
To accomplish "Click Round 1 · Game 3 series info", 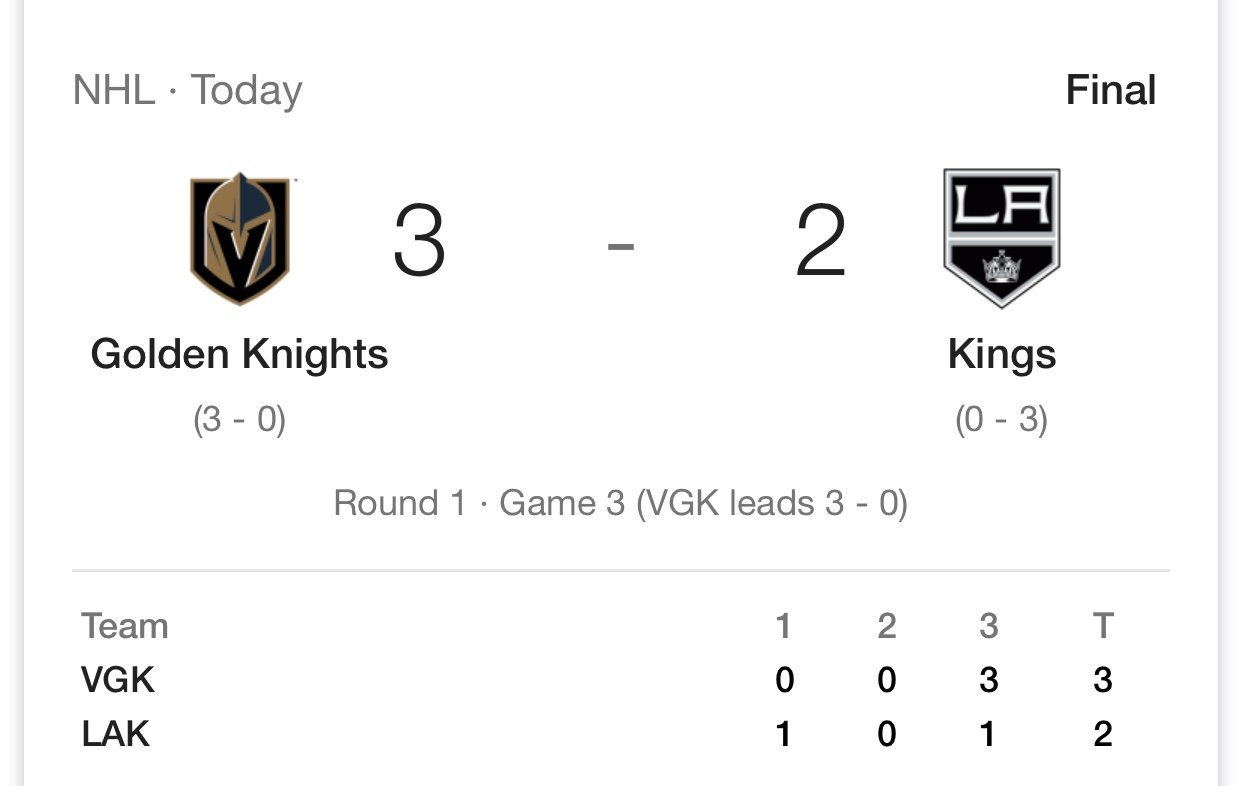I will tap(620, 502).
